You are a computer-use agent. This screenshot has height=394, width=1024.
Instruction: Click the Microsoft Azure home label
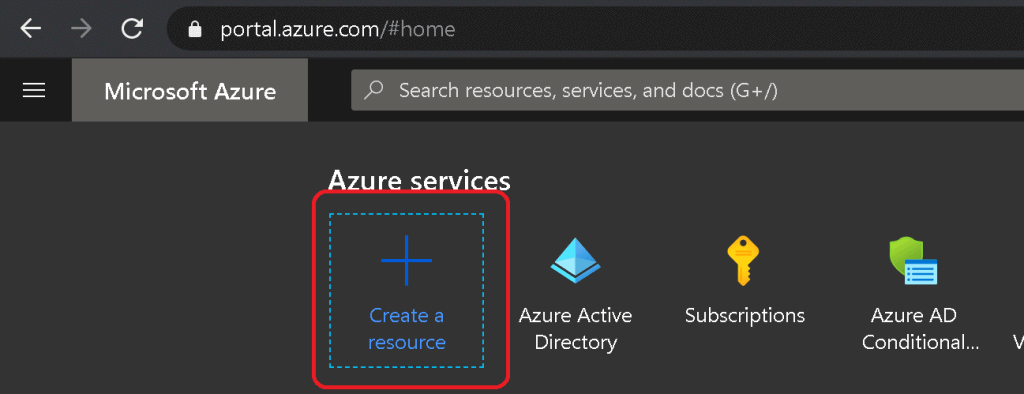[x=190, y=91]
